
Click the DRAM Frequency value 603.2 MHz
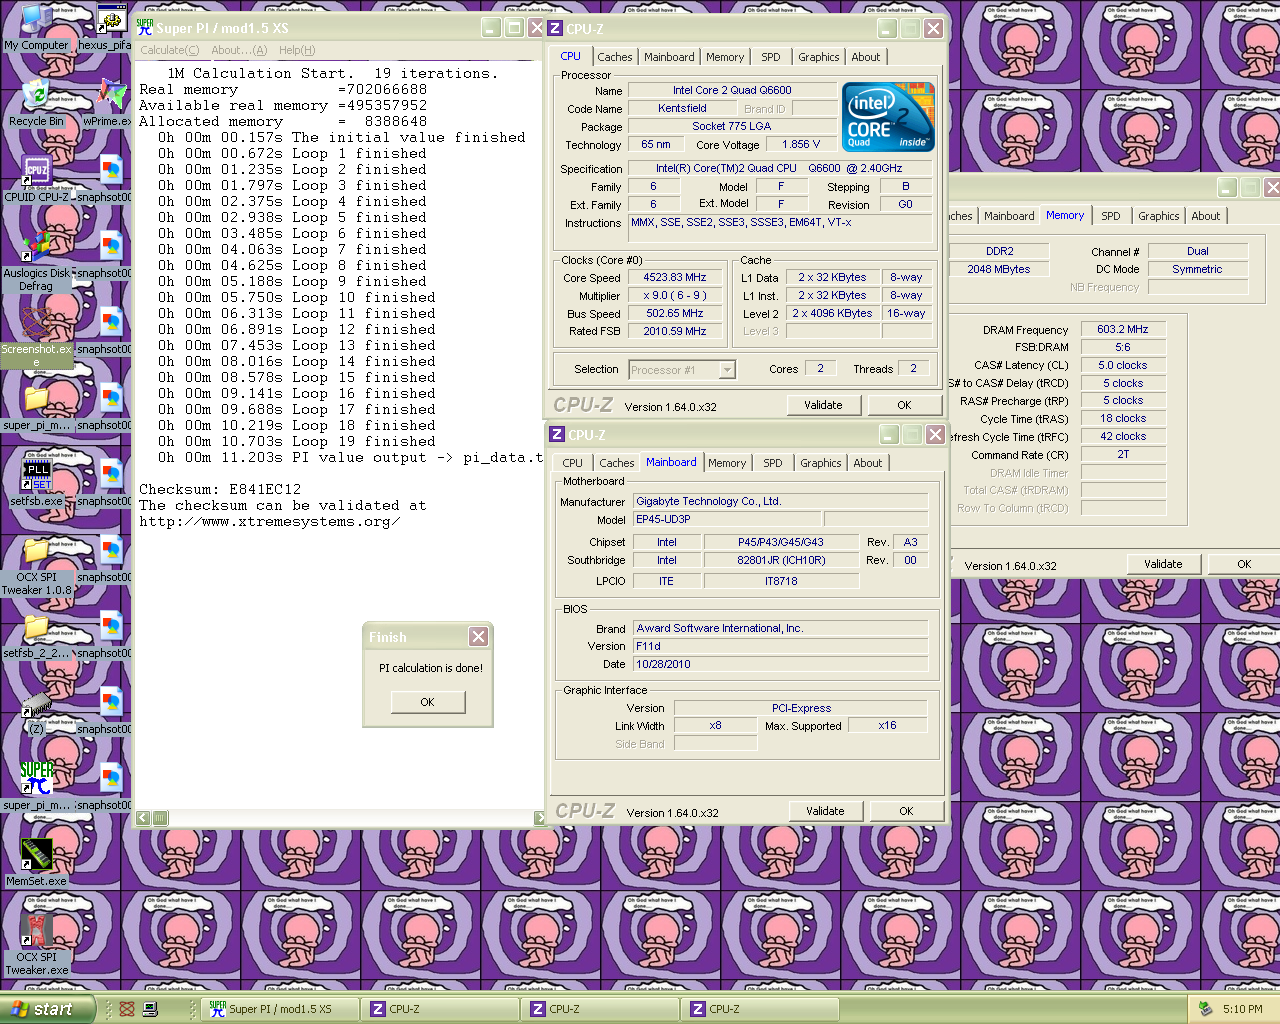pyautogui.click(x=1122, y=329)
